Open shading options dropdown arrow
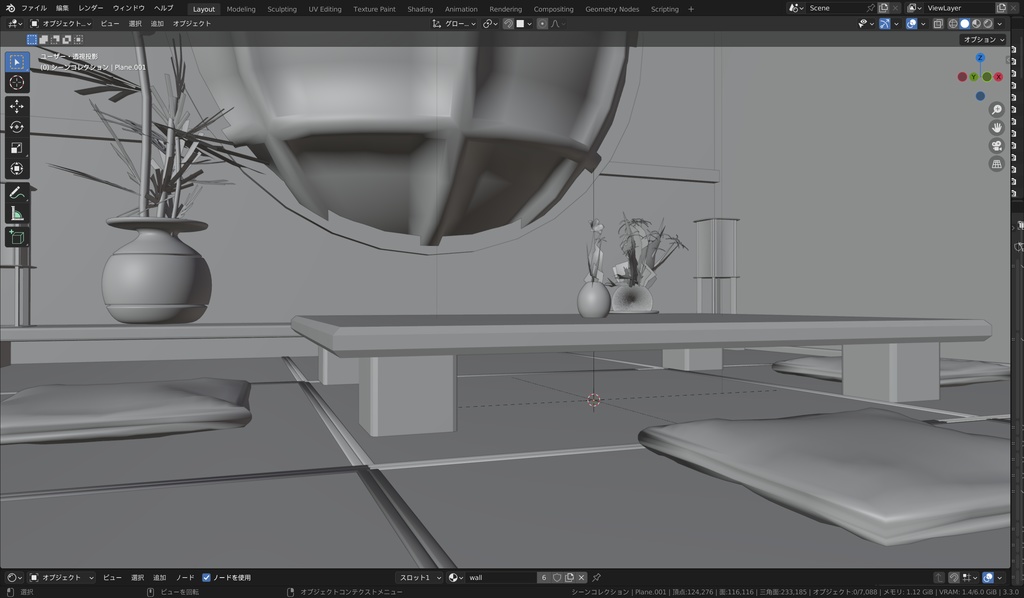The image size is (1024, 598). pyautogui.click(x=1000, y=24)
